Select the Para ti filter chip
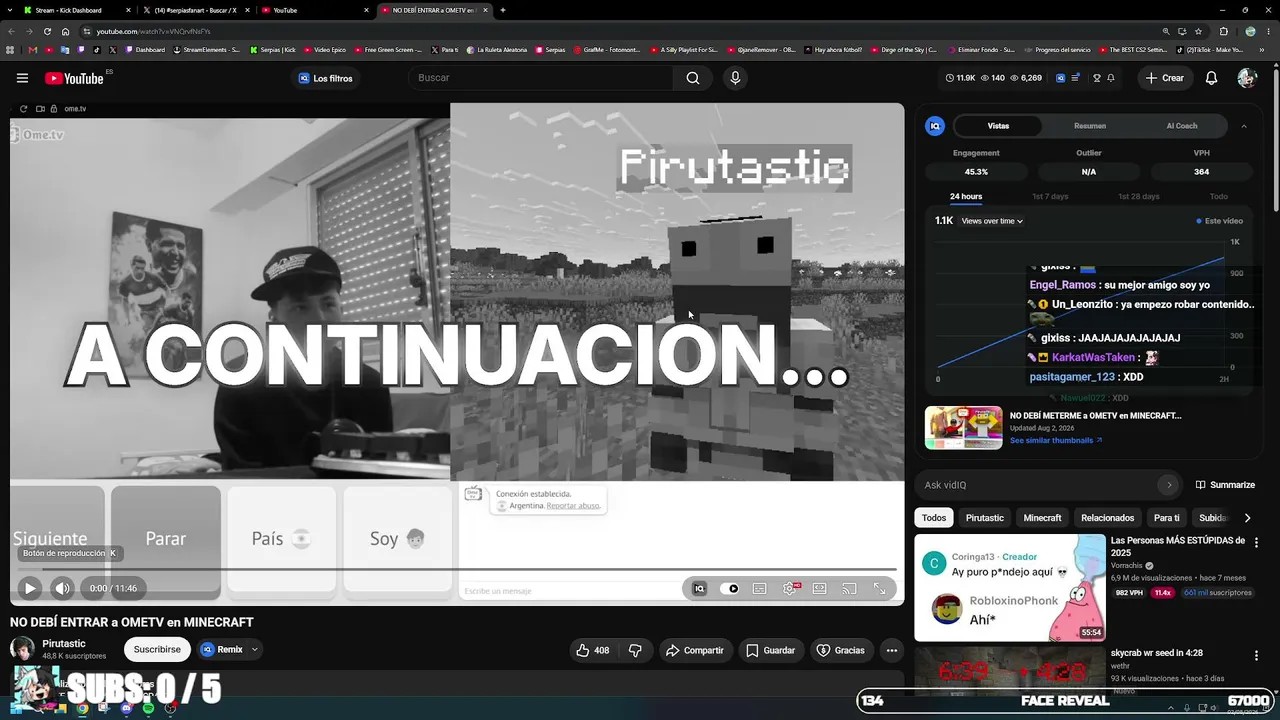This screenshot has height=720, width=1280. (x=1167, y=518)
